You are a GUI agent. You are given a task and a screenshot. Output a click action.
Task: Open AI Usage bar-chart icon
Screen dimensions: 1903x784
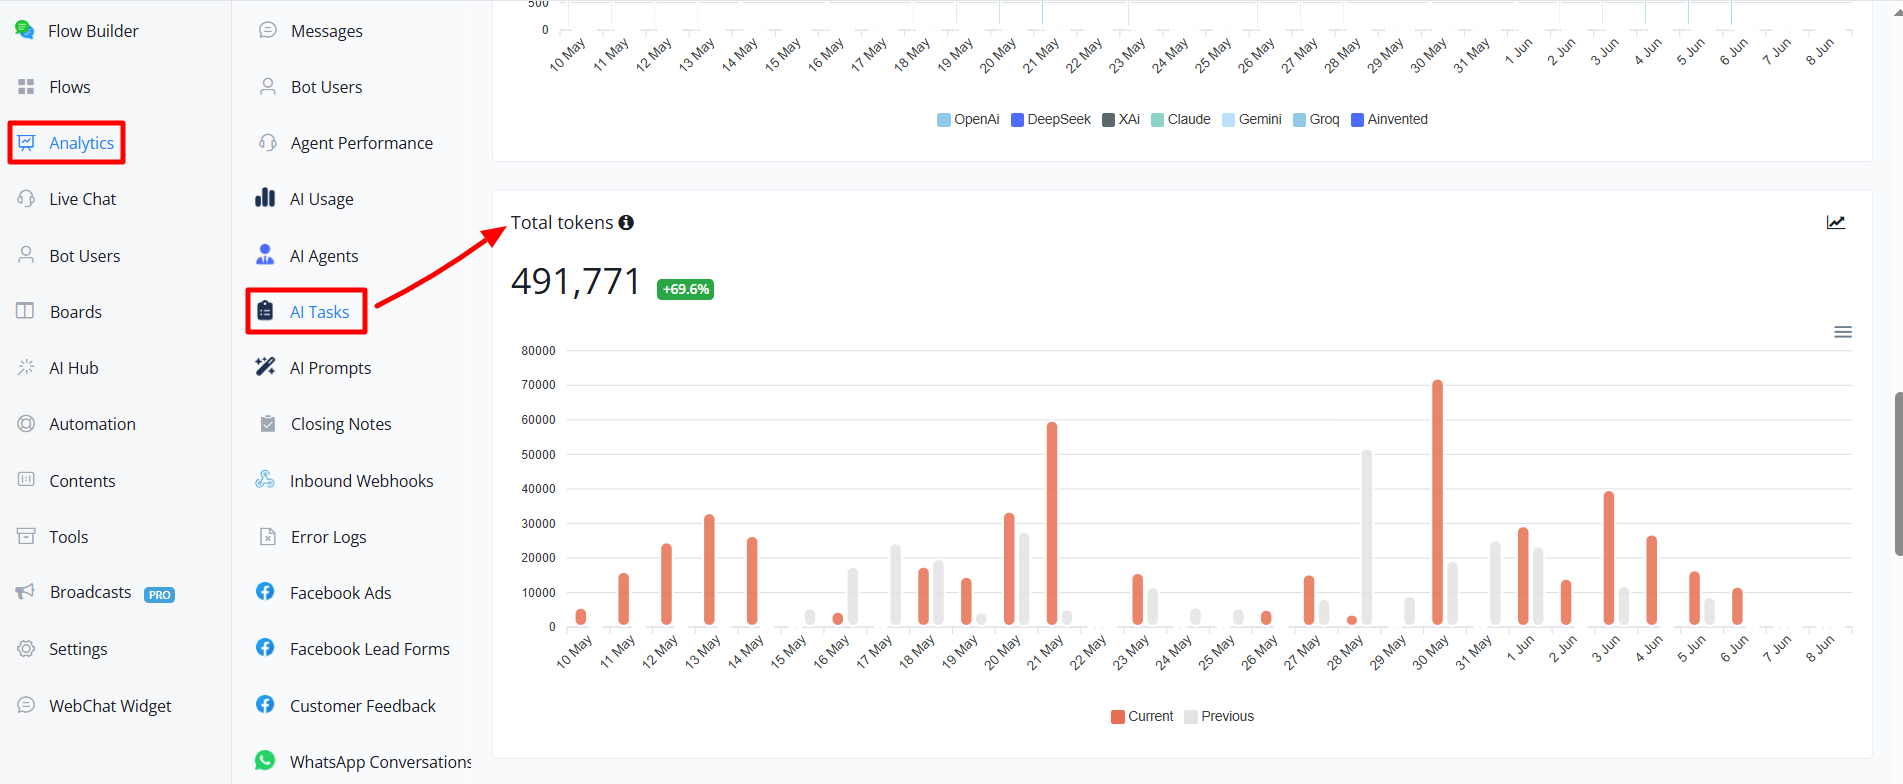point(265,198)
